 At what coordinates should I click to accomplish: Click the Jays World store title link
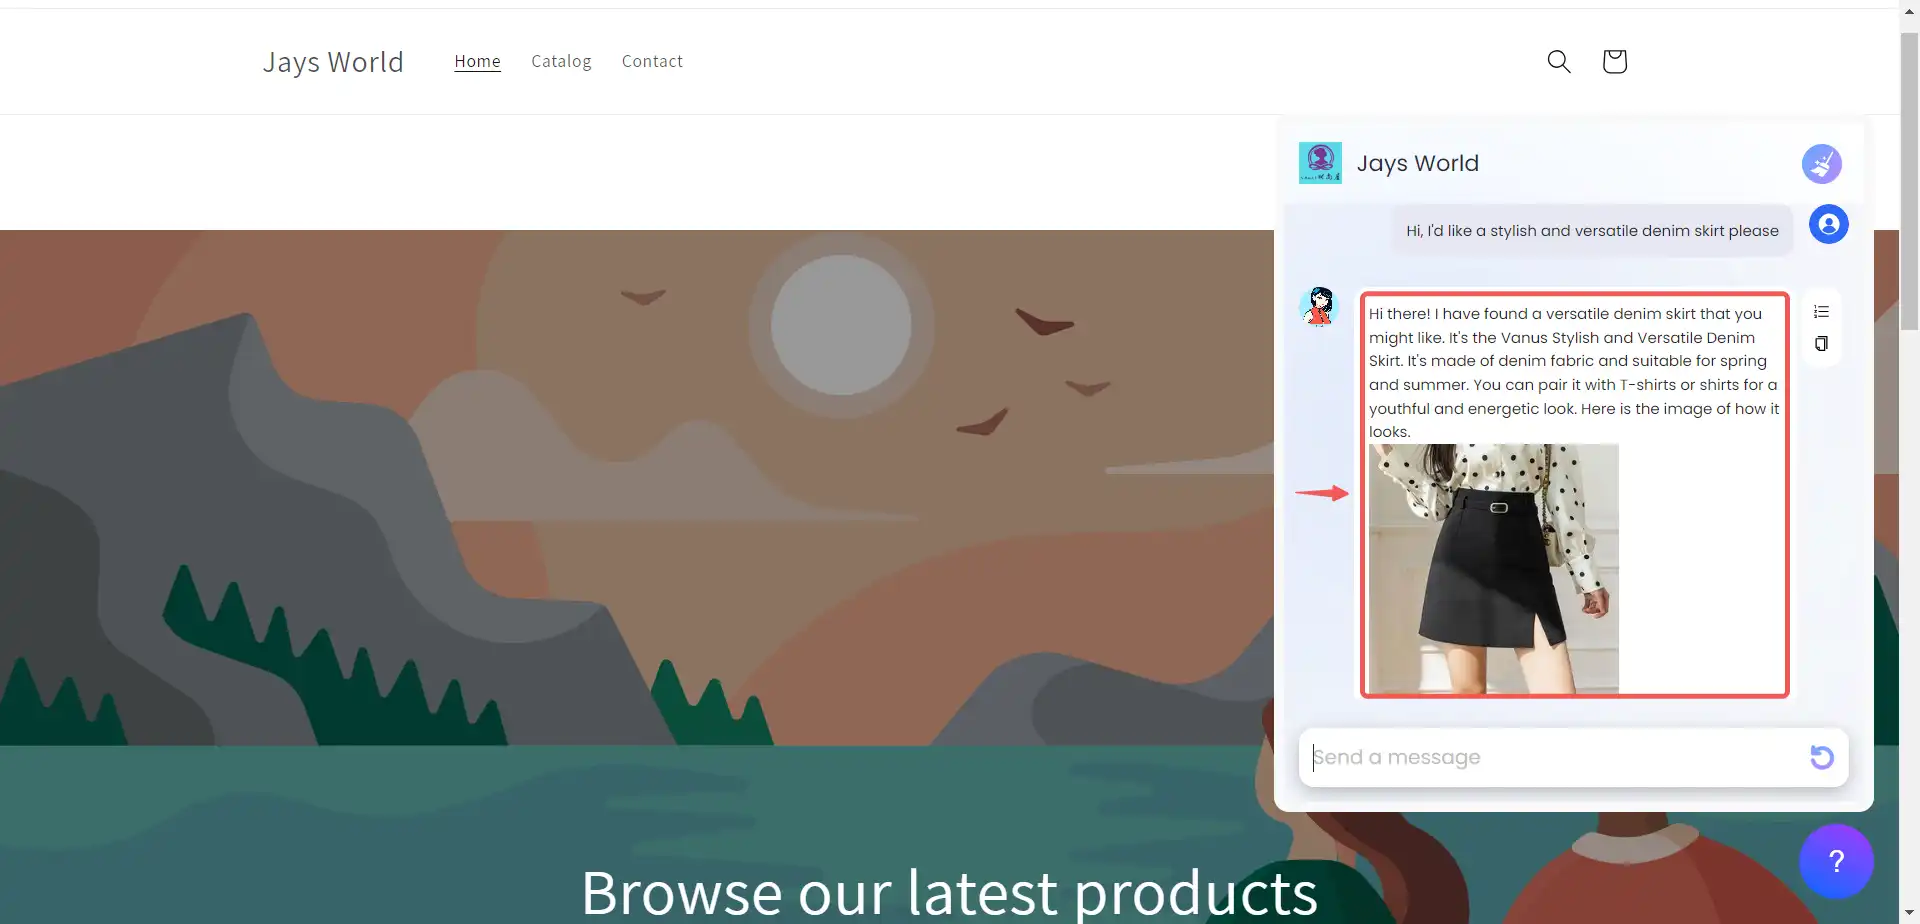click(x=333, y=62)
